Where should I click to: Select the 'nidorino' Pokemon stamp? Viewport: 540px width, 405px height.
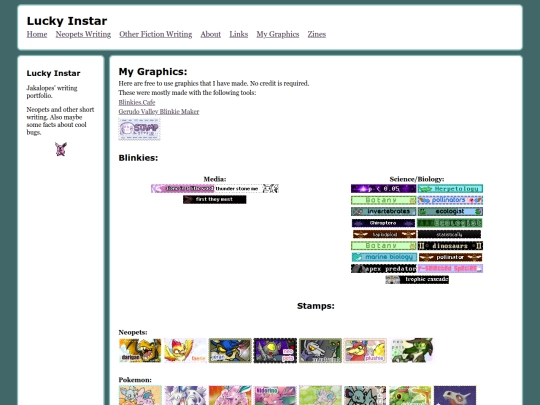click(x=275, y=395)
